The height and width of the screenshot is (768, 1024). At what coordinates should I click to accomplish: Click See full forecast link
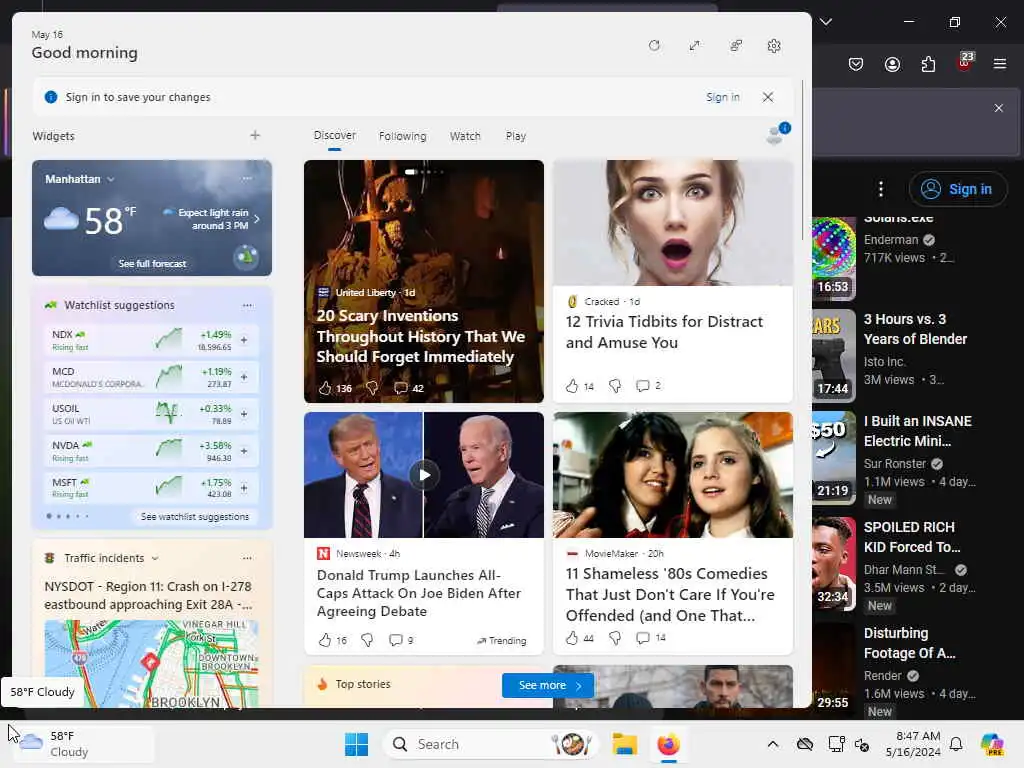coord(152,263)
